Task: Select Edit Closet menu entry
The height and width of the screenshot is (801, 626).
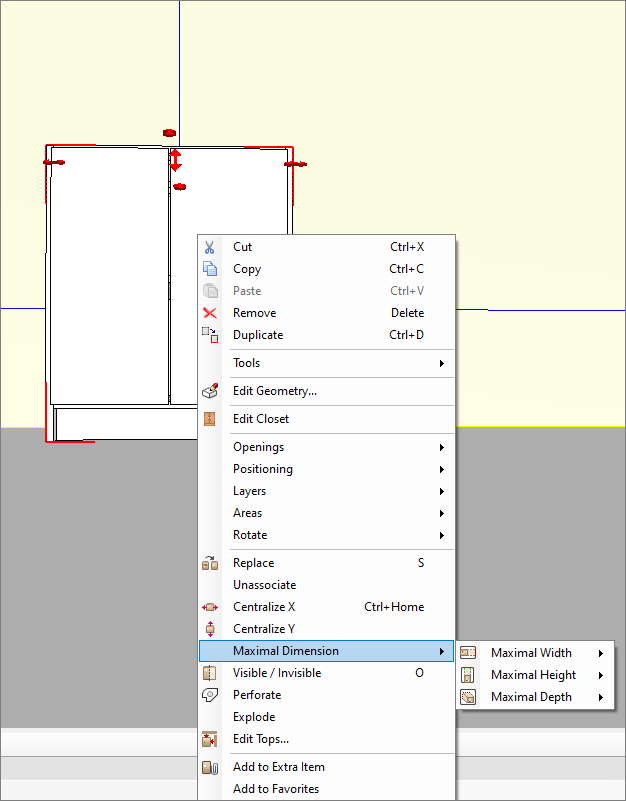Action: tap(326, 419)
